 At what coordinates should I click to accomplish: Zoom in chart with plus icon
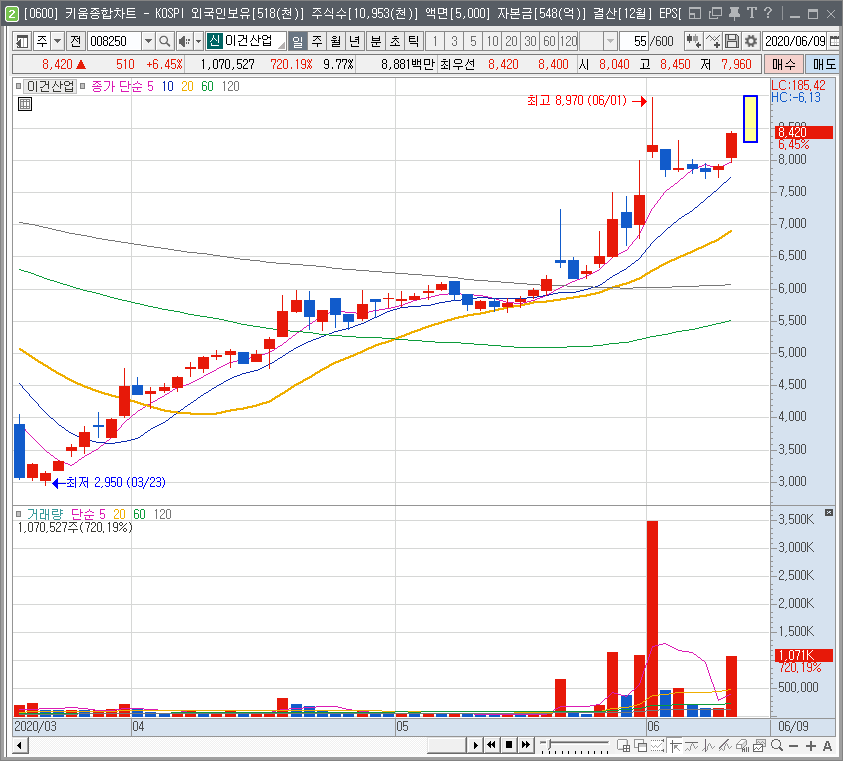click(x=811, y=746)
